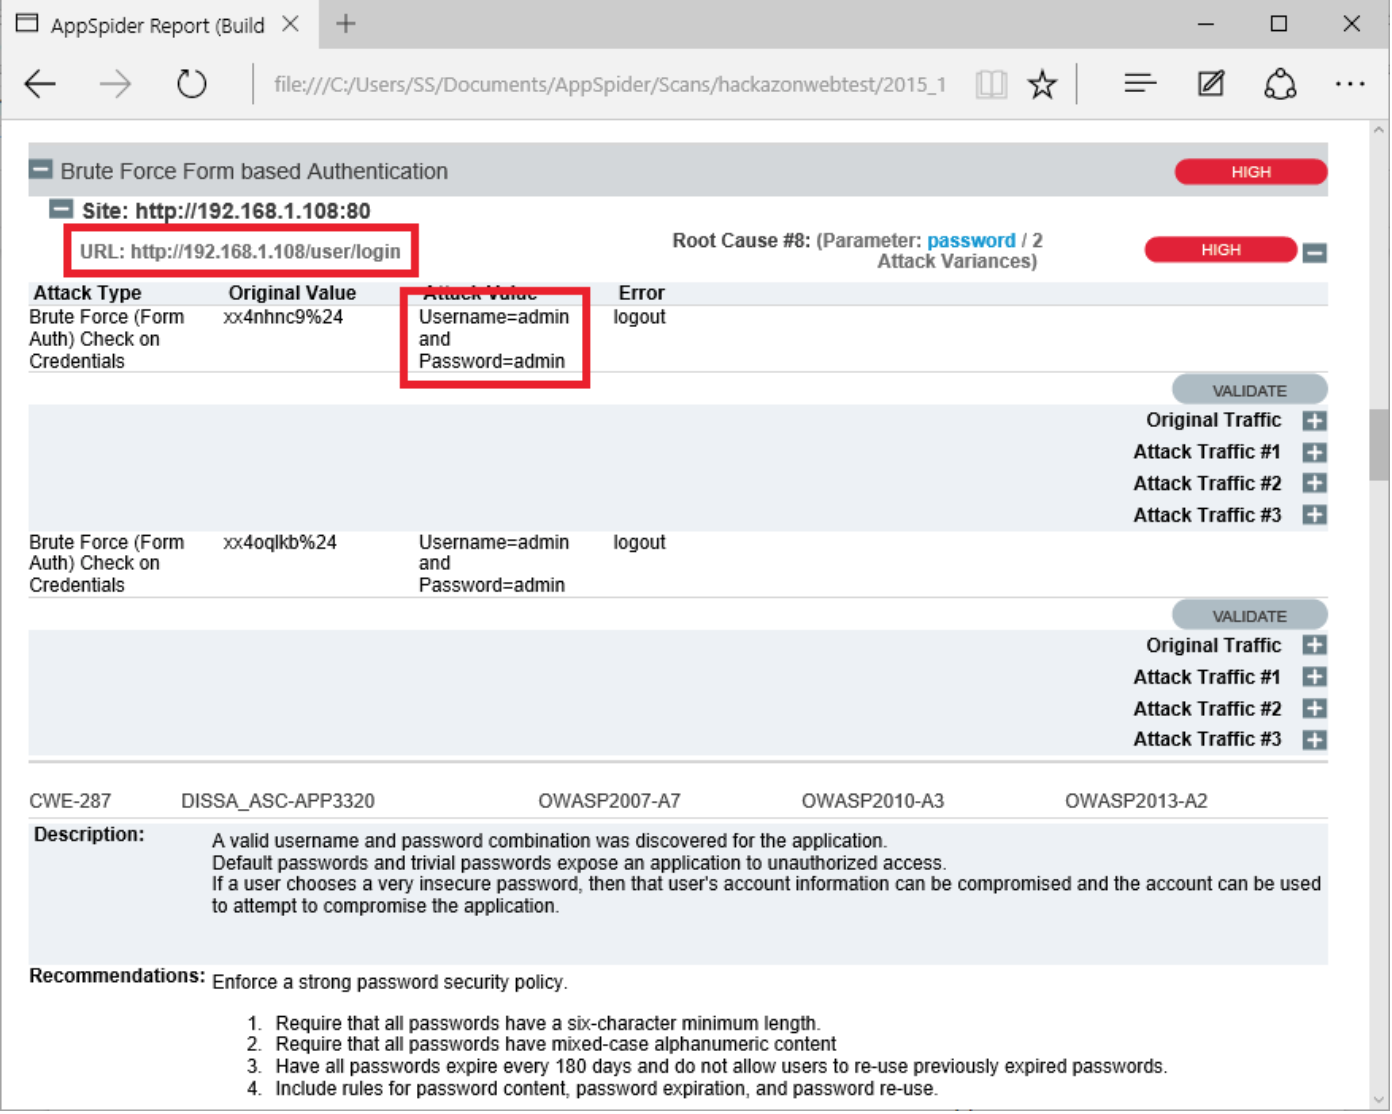
Task: Click second VALIDATE button
Action: point(1249,615)
